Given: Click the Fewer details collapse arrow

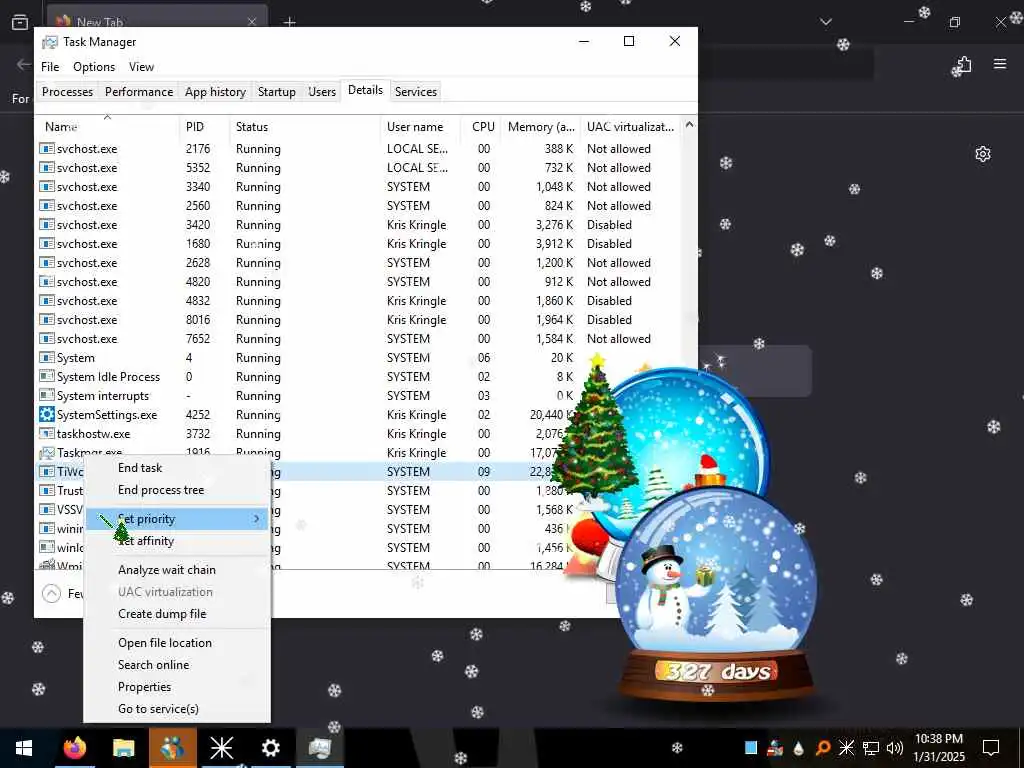Looking at the screenshot, I should point(51,593).
